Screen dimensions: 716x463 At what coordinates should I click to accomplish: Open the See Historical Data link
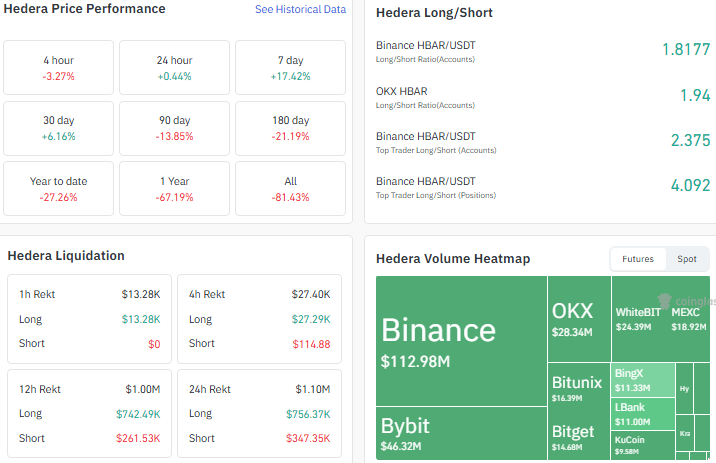[x=300, y=9]
